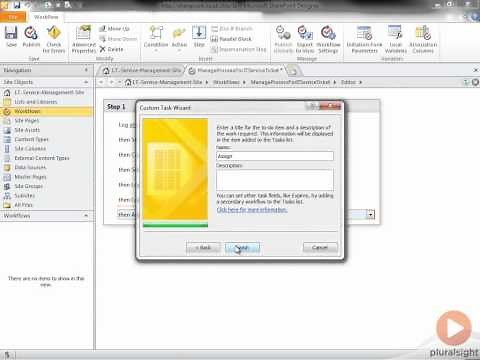Select Workflows in Site Objects
This screenshot has height=360, width=480.
click(47, 111)
